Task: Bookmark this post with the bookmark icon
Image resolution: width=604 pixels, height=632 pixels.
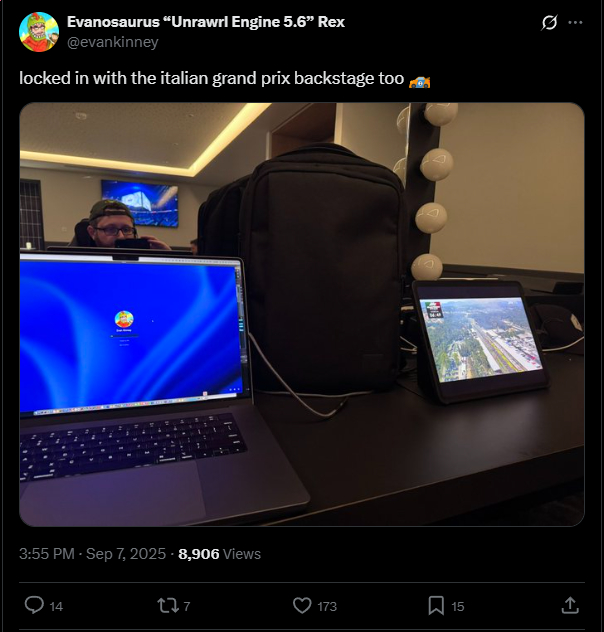Action: coord(436,605)
